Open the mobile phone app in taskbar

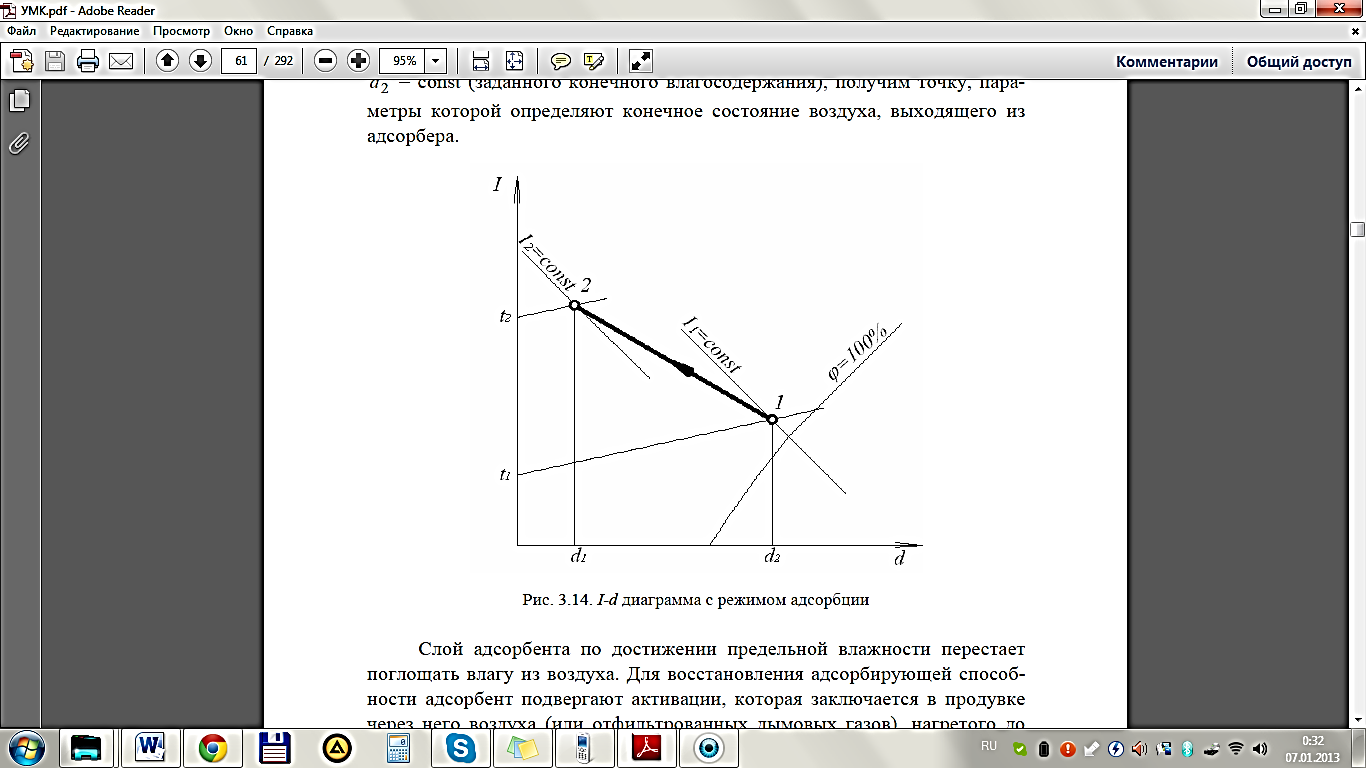584,747
